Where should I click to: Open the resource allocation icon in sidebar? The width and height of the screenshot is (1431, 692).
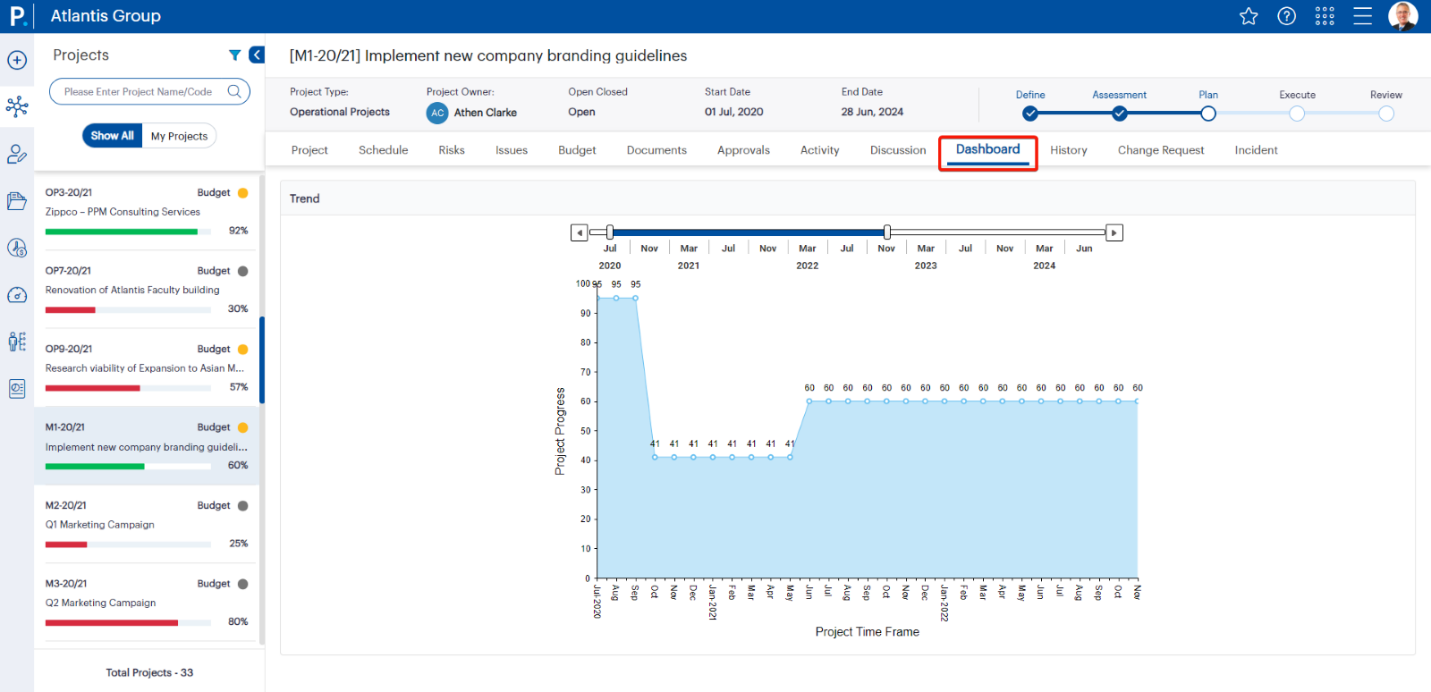point(17,342)
